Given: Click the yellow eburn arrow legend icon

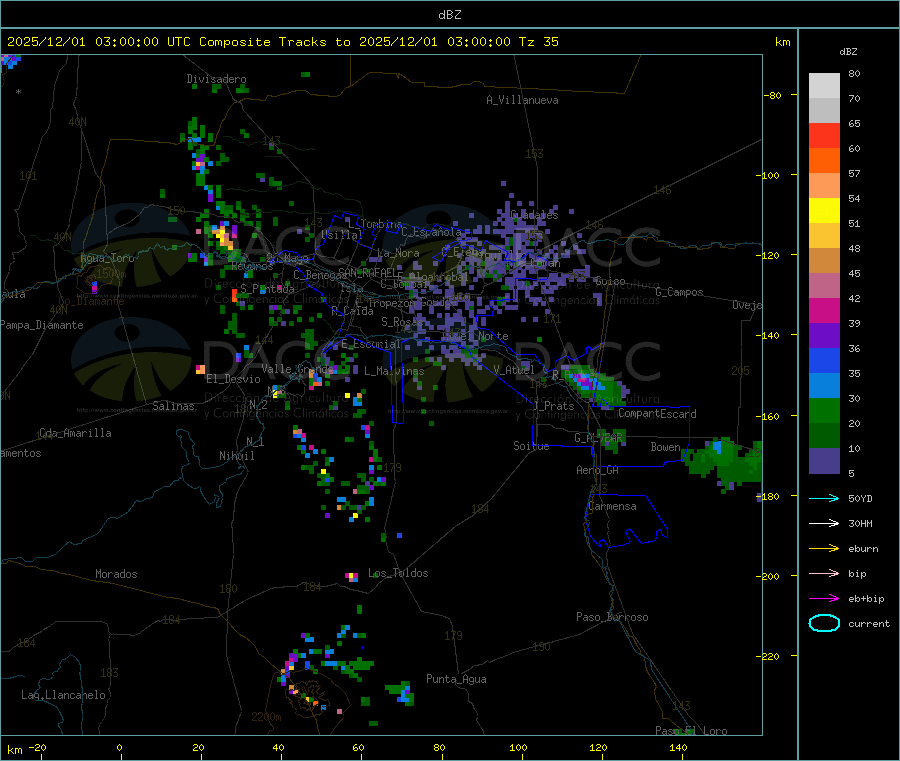Looking at the screenshot, I should point(824,548).
